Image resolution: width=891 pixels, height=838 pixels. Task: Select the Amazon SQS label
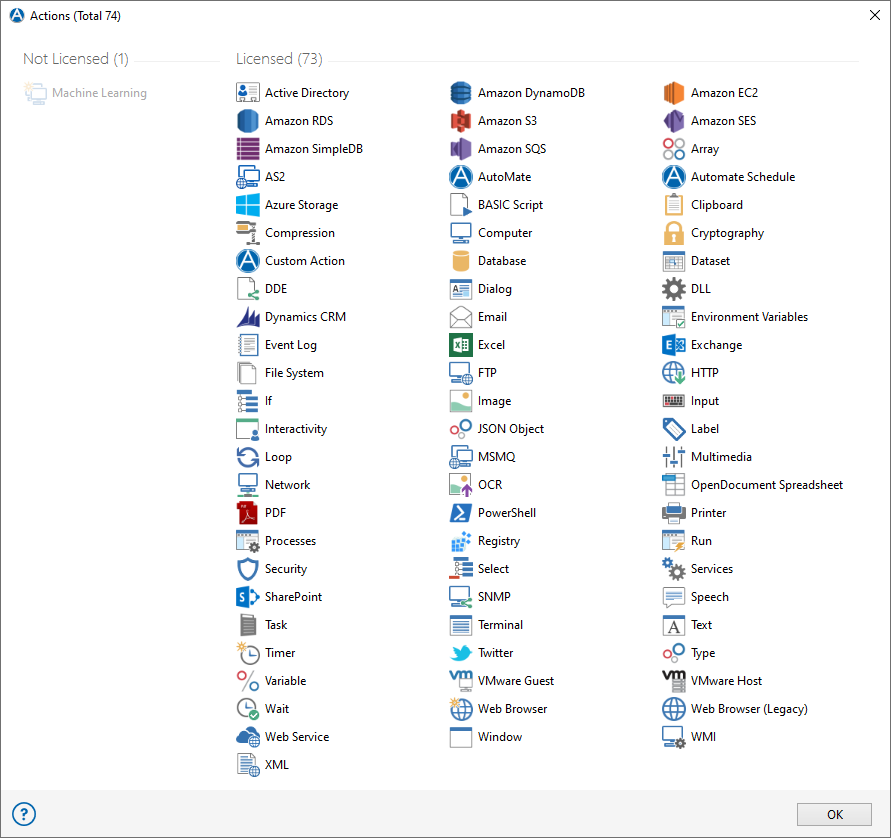(x=511, y=149)
